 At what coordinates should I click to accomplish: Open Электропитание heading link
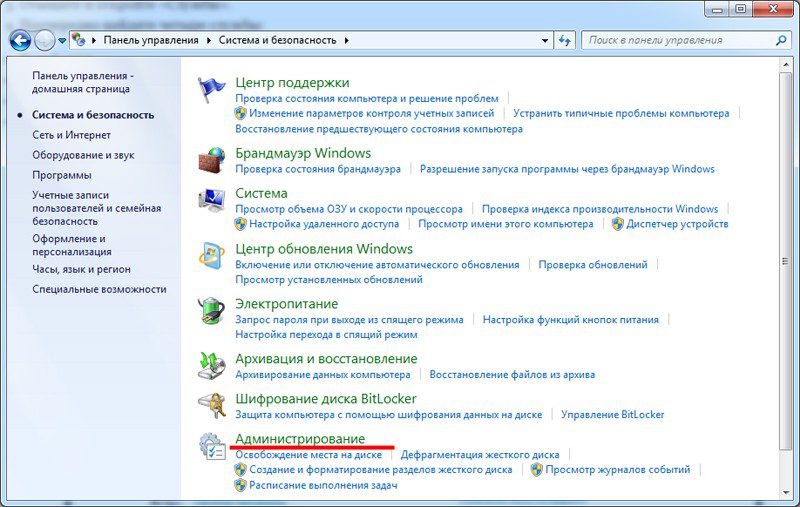tap(287, 304)
